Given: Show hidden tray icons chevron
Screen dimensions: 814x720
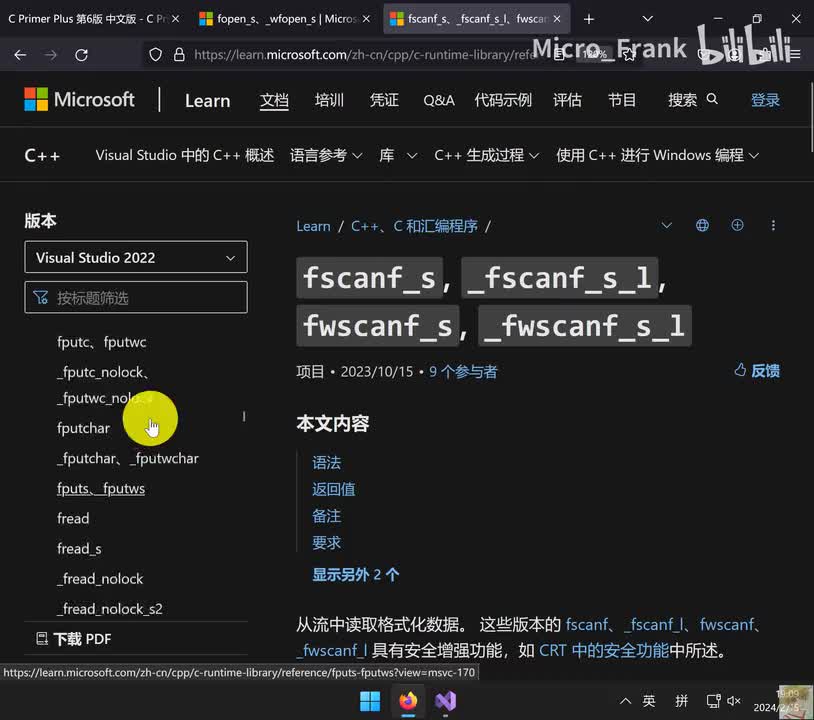Looking at the screenshot, I should click(626, 701).
